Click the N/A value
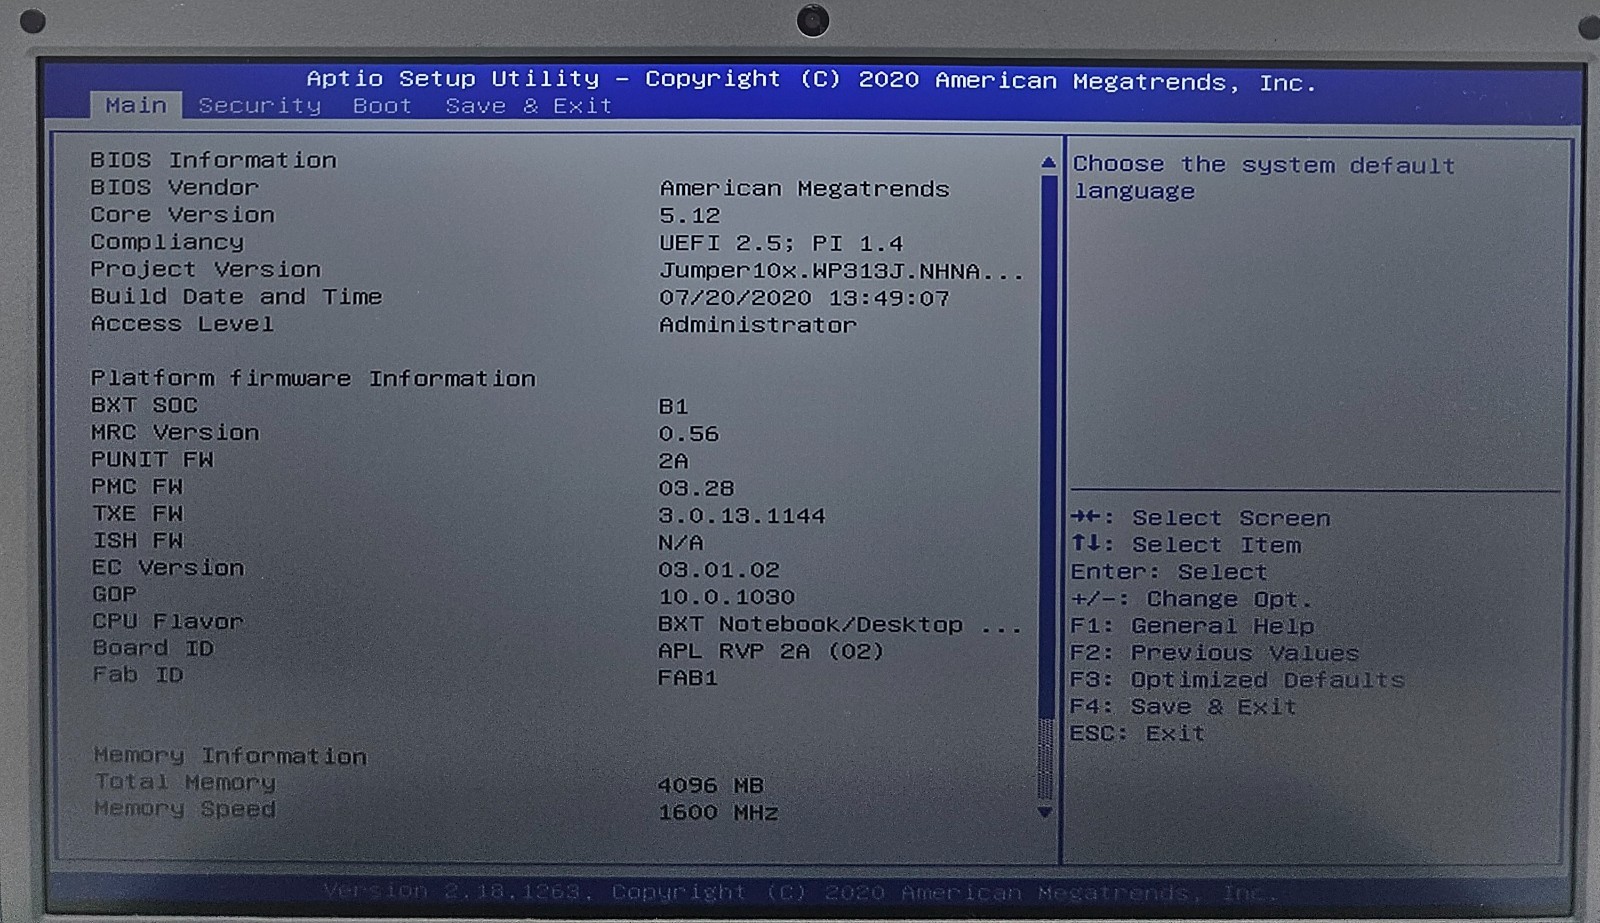Viewport: 1600px width, 923px height. (x=680, y=542)
